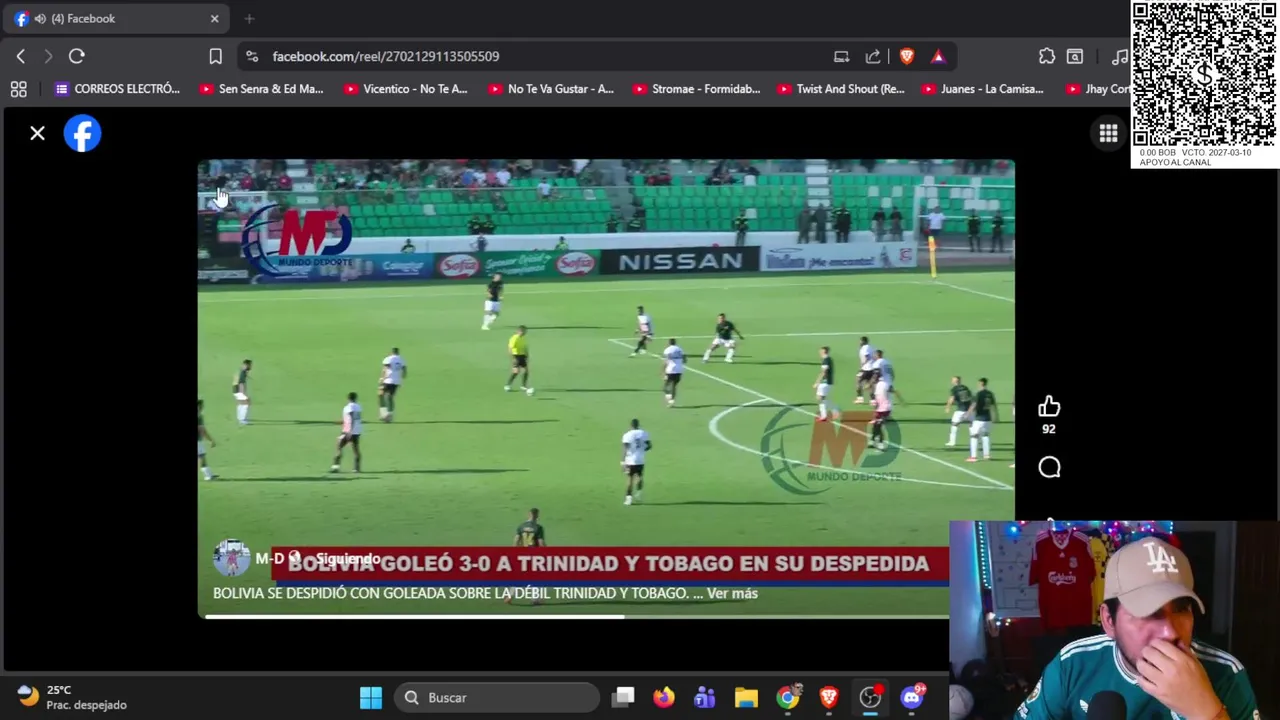Viewport: 1280px width, 720px height.
Task: Click the Facebook logo icon
Action: tap(82, 133)
